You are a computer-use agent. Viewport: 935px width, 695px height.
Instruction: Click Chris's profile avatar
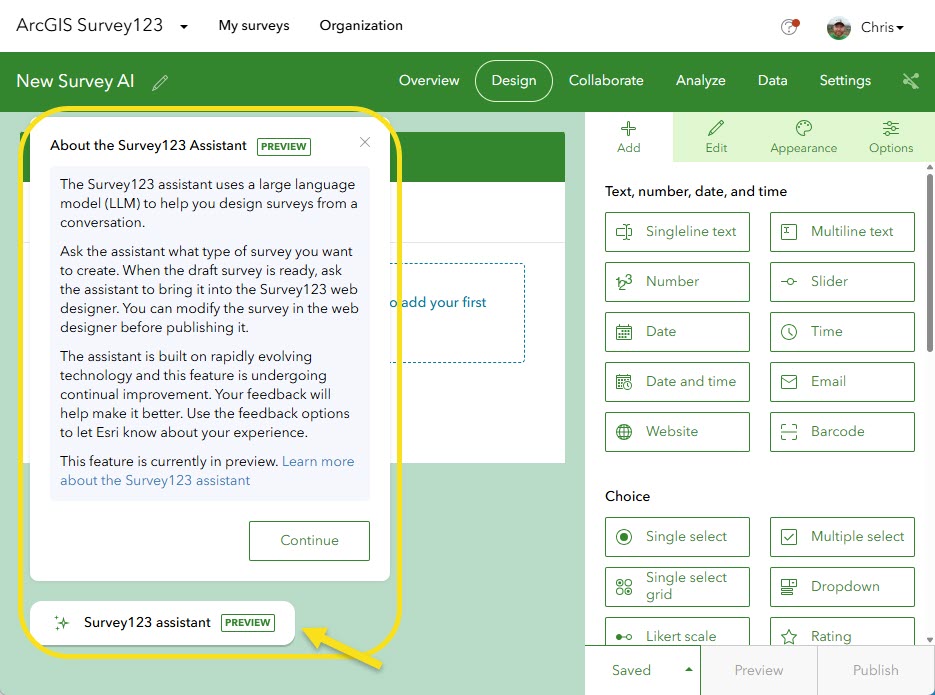(x=838, y=27)
